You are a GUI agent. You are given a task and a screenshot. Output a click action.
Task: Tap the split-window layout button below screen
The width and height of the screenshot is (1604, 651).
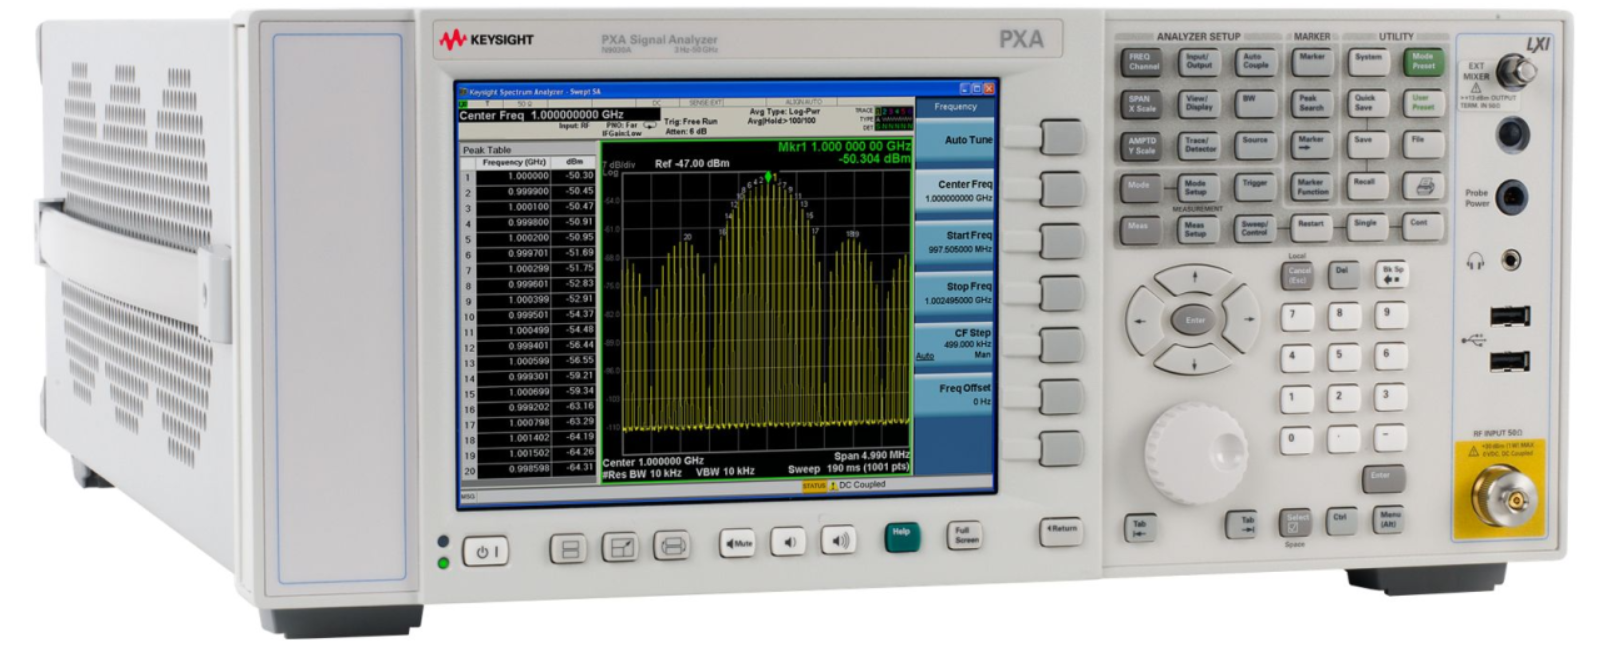coord(567,548)
